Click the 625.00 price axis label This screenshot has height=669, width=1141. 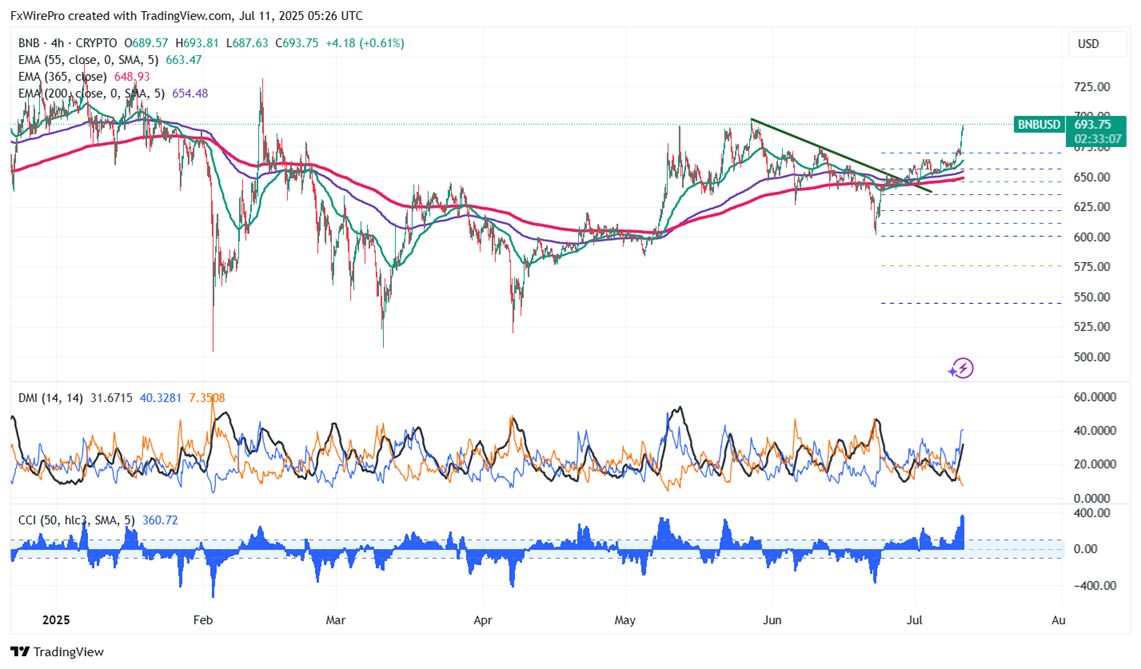(1092, 207)
